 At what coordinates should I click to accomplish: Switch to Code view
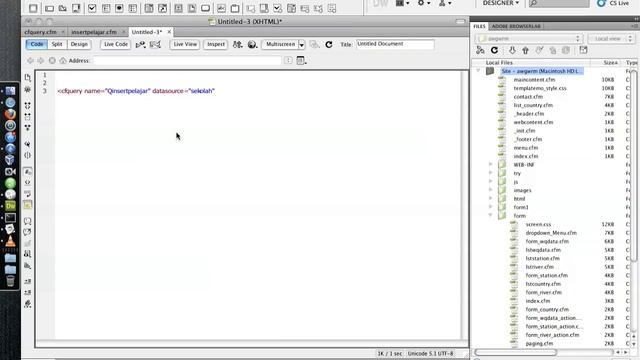(37, 44)
